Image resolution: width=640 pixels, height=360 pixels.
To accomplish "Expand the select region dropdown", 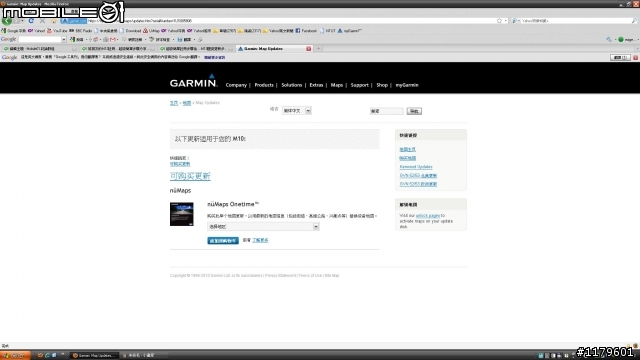I will 263,227.
